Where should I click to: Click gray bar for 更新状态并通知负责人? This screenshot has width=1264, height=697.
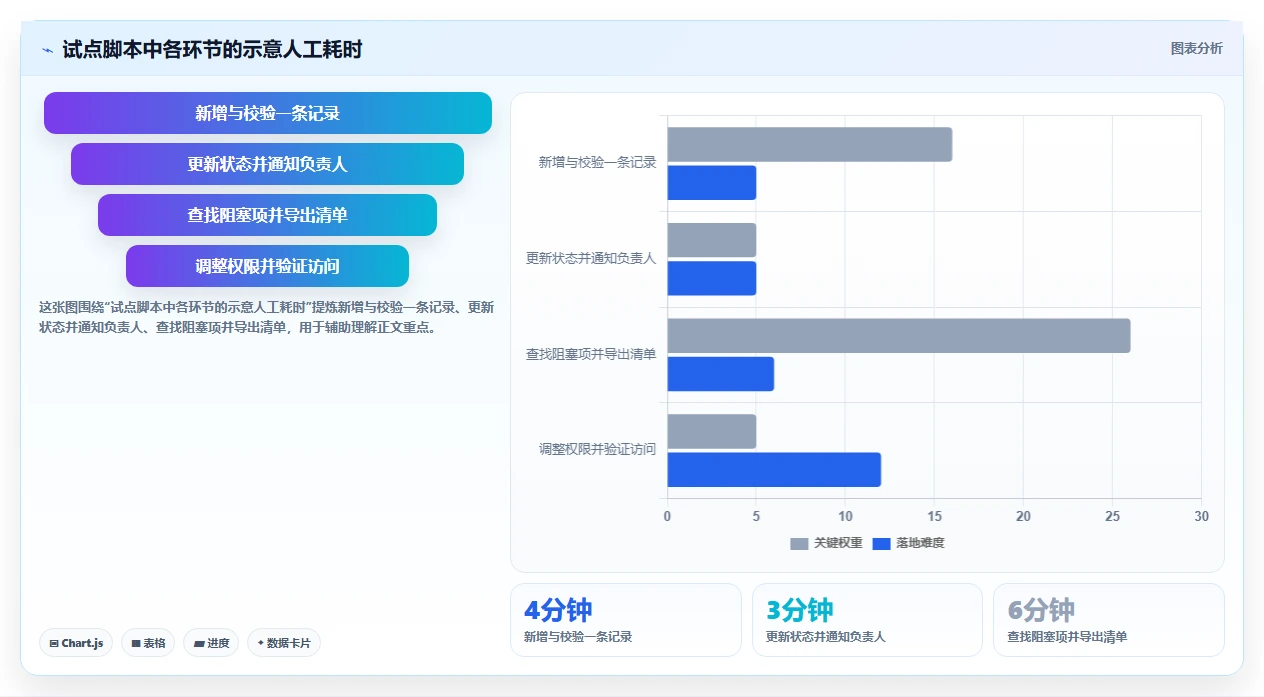point(712,240)
